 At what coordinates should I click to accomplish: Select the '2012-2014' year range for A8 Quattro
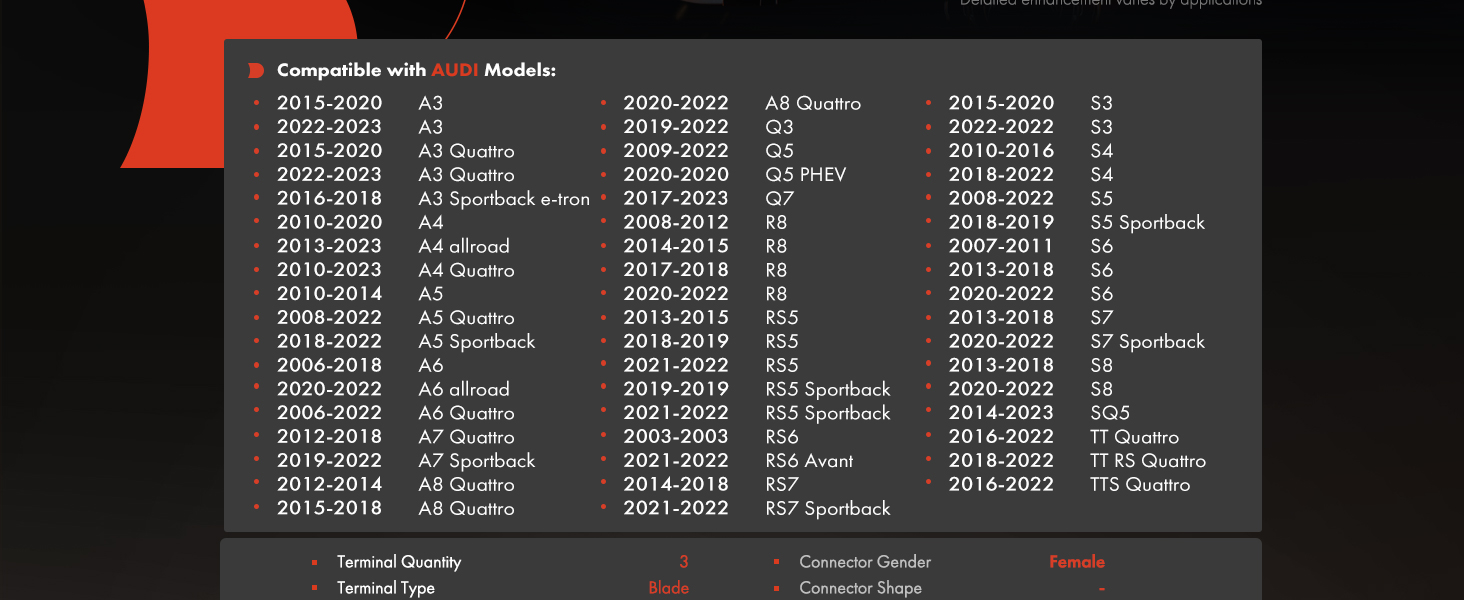point(330,484)
